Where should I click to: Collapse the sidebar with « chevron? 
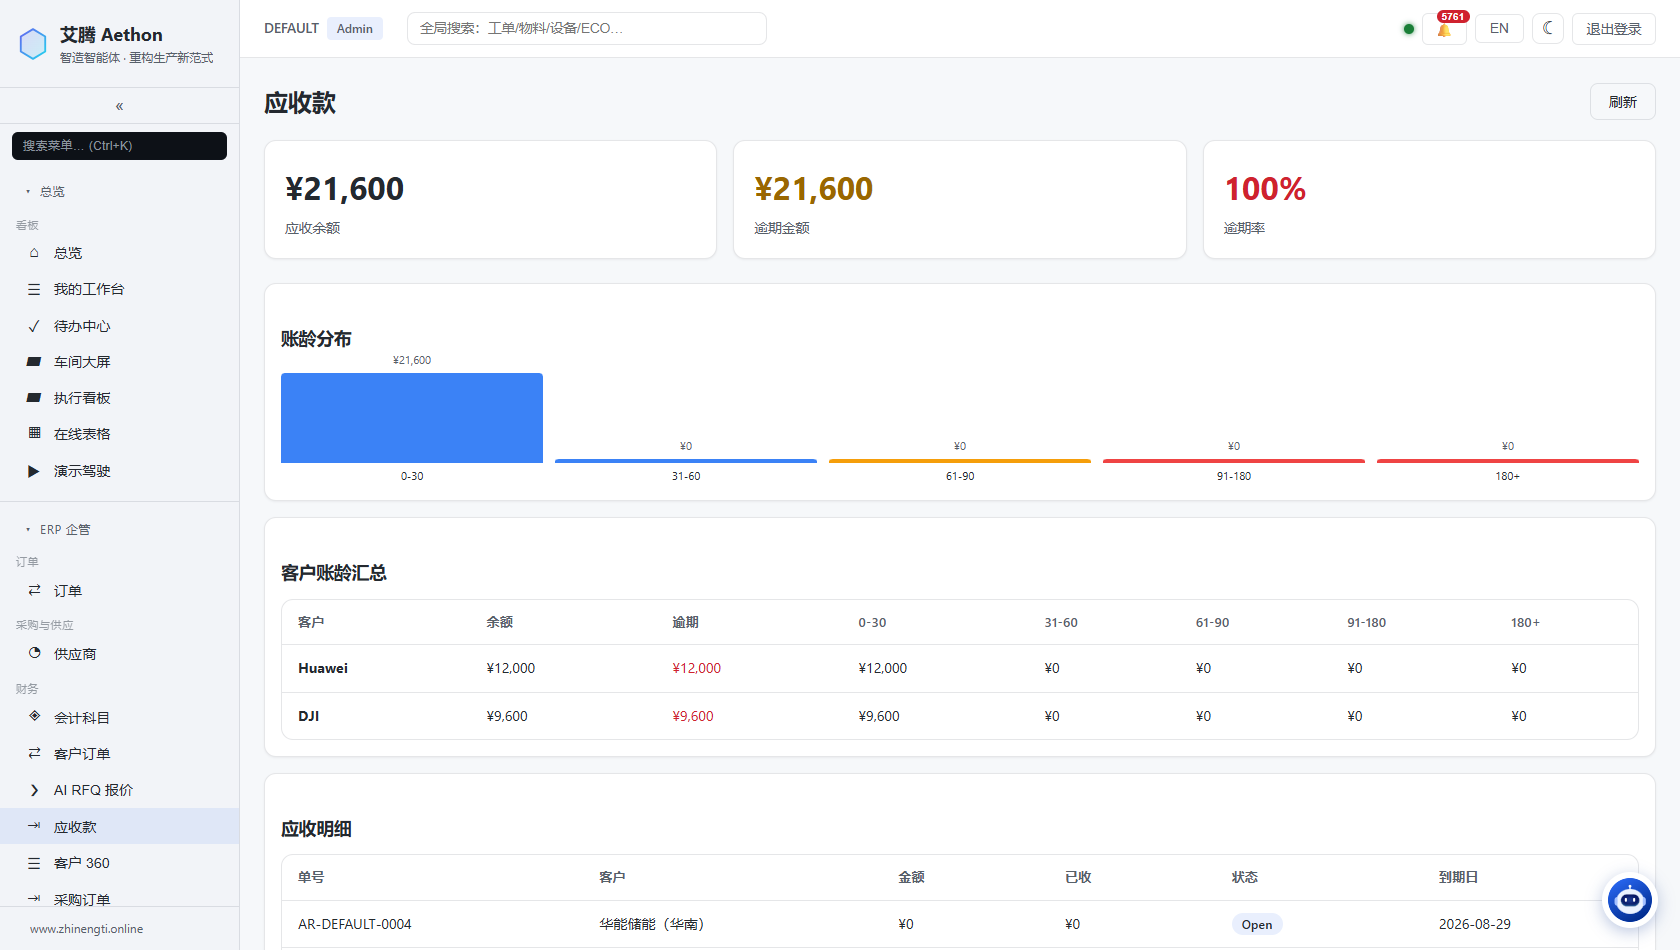point(119,106)
